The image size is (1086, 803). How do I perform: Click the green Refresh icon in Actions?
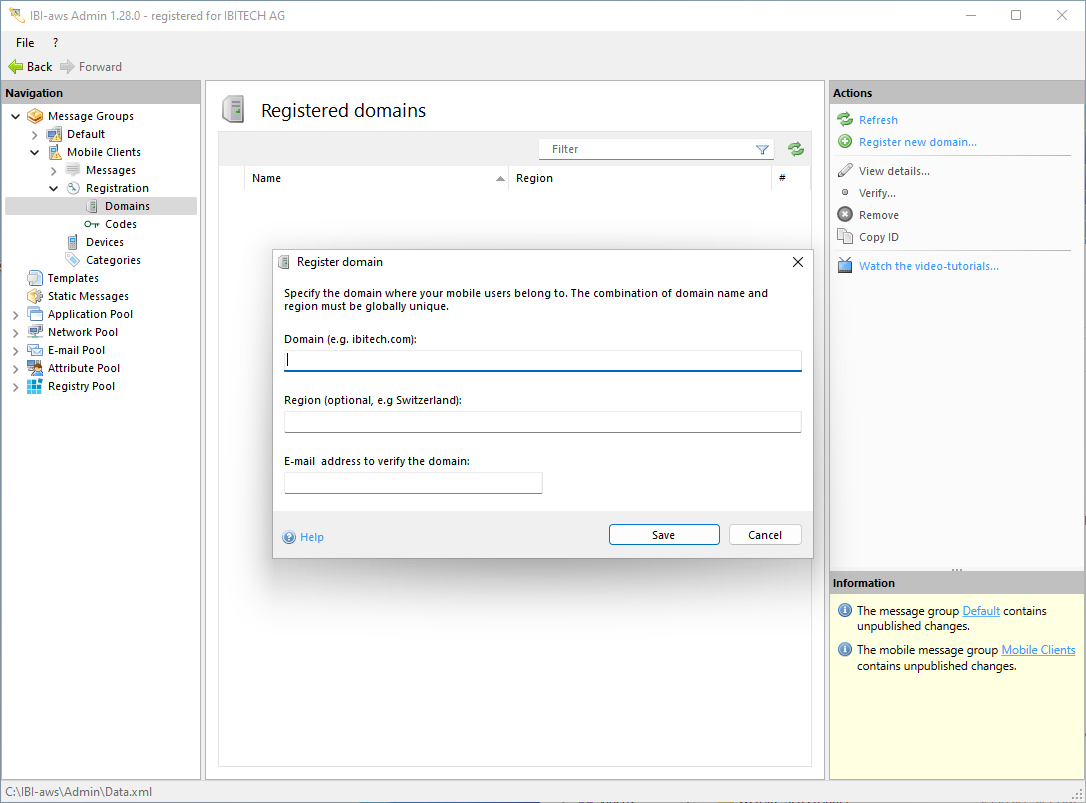click(845, 120)
